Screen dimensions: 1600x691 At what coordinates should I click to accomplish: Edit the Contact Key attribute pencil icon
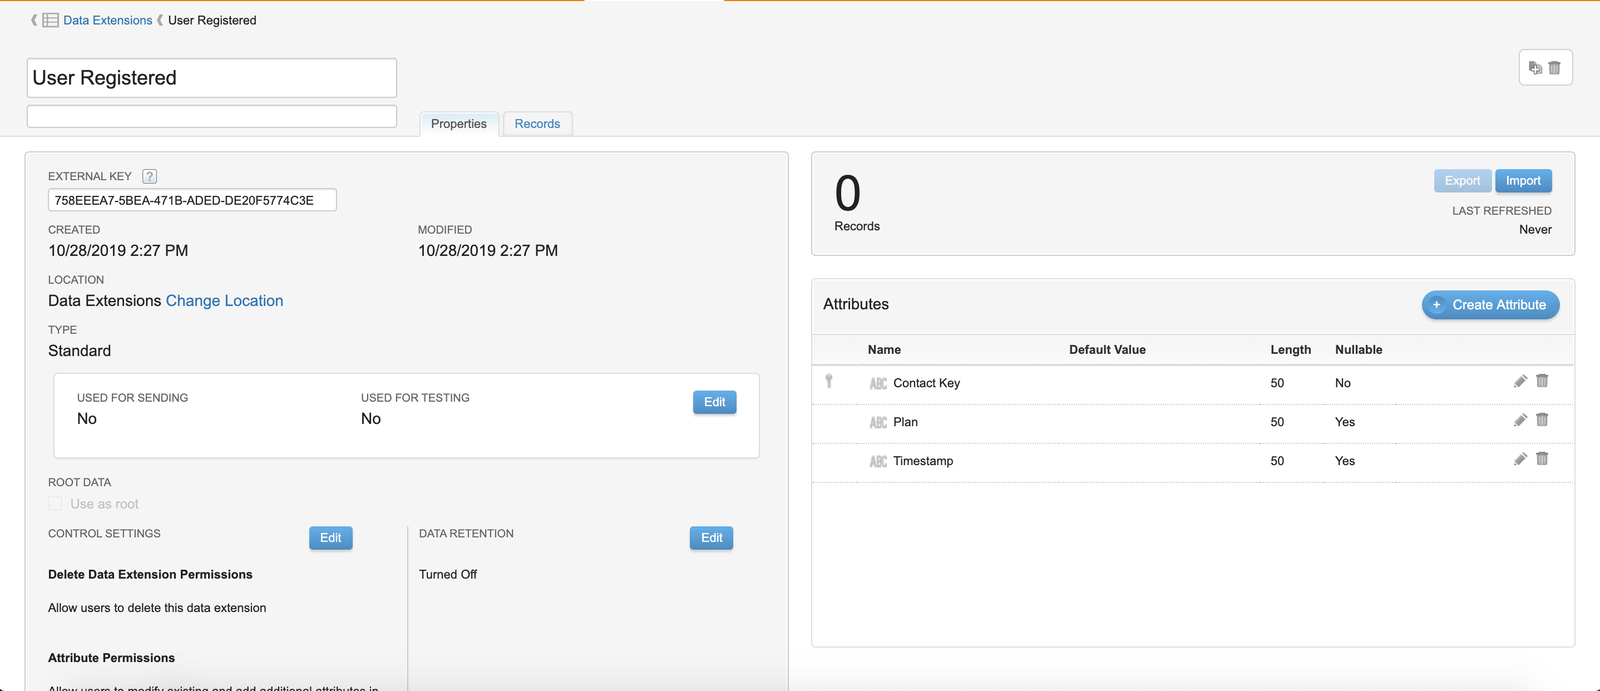[1520, 381]
